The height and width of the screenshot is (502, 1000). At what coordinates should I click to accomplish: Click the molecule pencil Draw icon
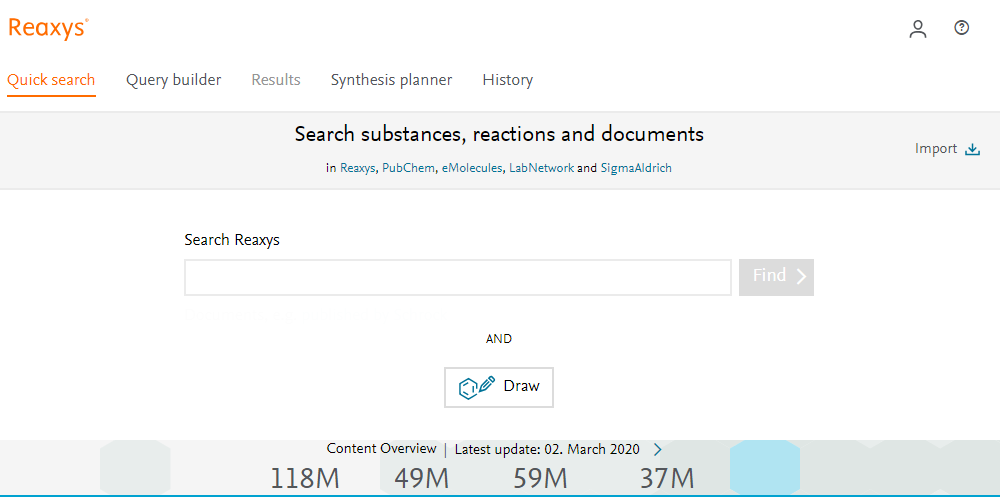tap(477, 387)
